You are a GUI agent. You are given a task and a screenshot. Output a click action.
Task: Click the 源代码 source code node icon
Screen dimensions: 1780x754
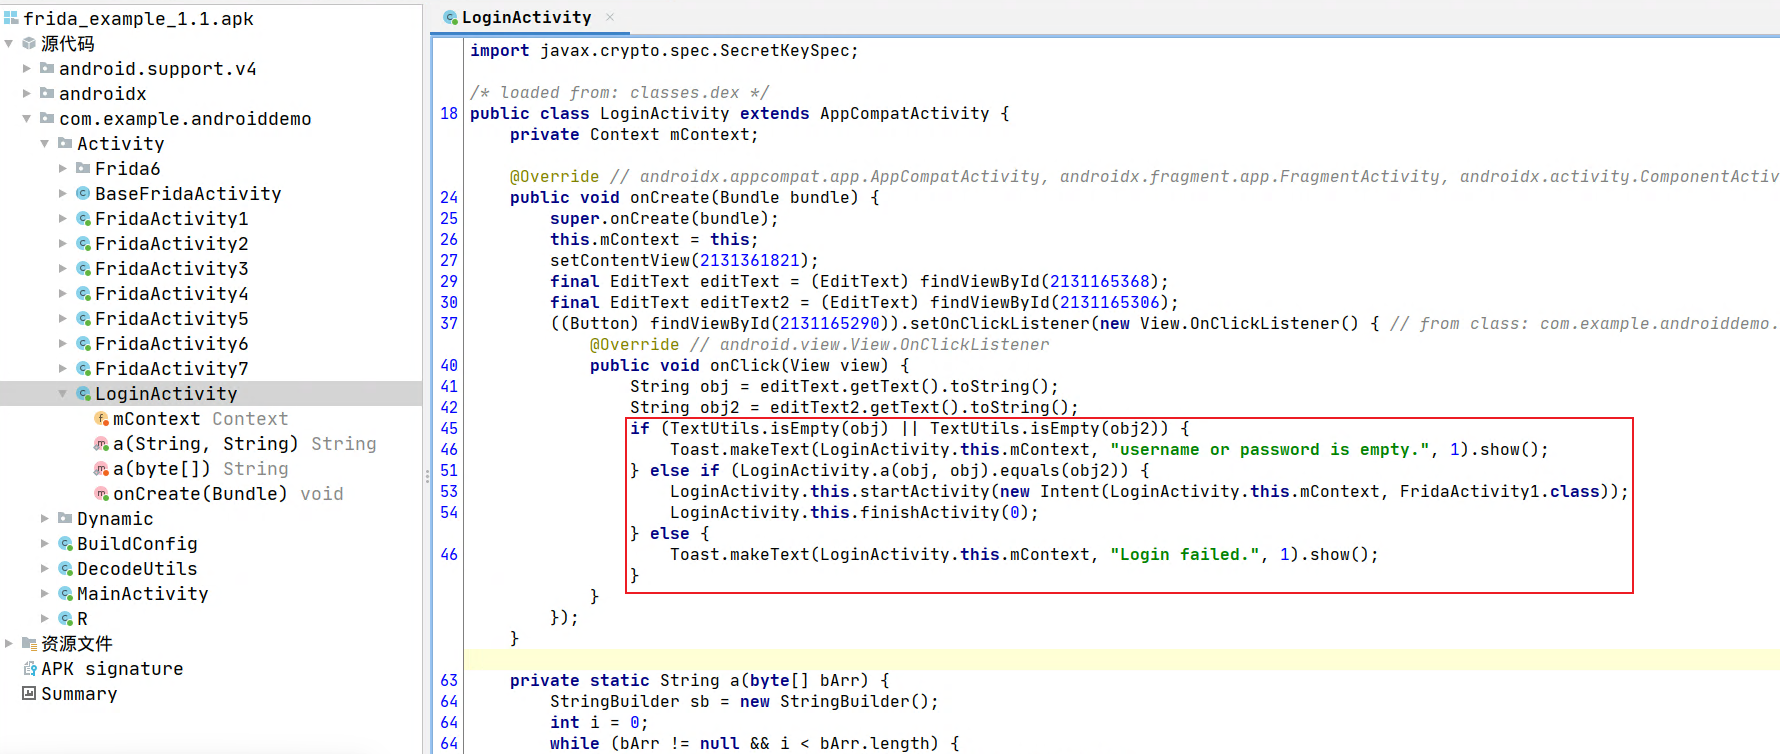point(29,43)
